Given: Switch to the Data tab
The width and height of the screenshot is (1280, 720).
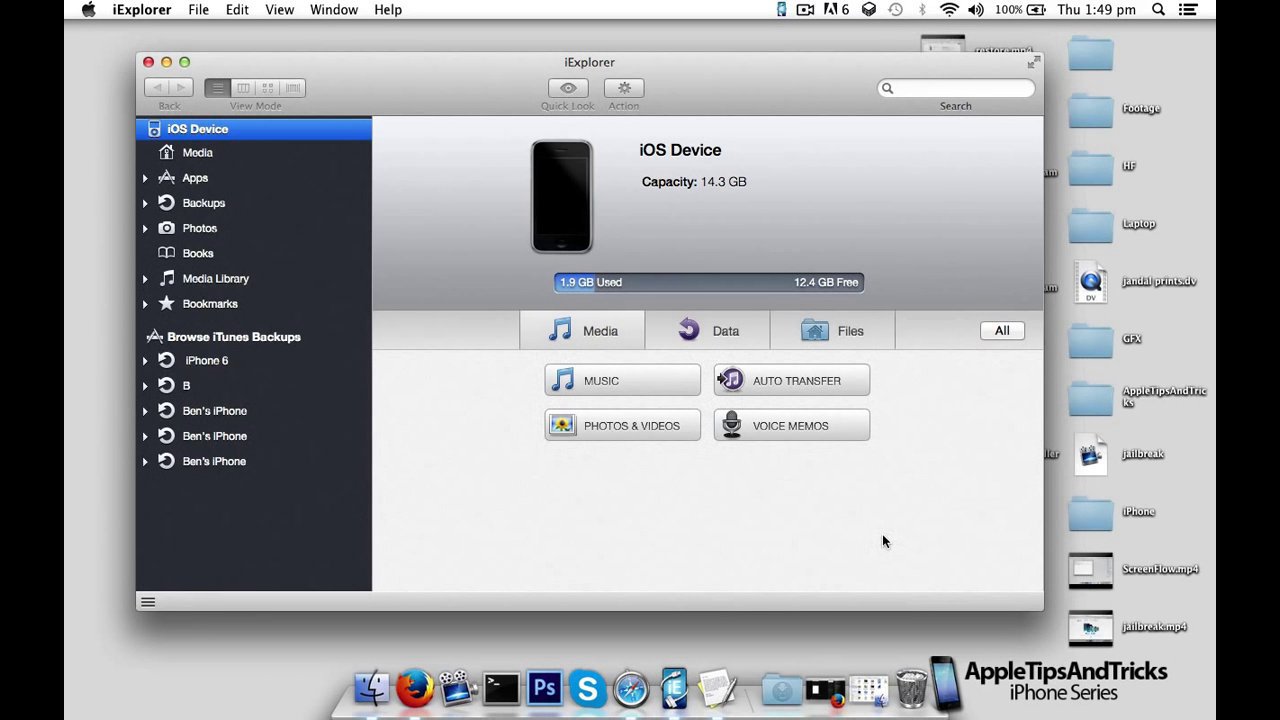Looking at the screenshot, I should pos(708,331).
